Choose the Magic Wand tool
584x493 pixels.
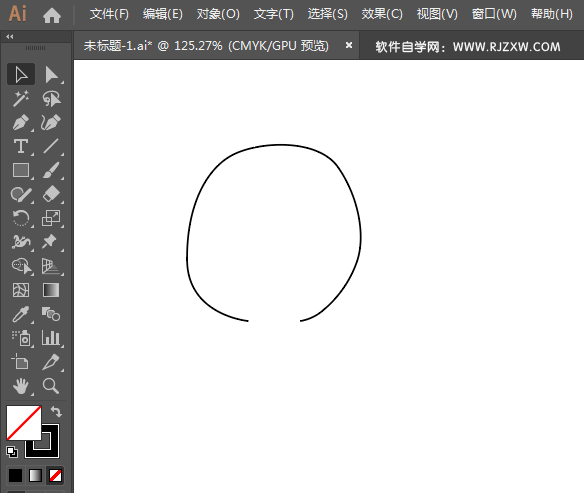tap(21, 99)
